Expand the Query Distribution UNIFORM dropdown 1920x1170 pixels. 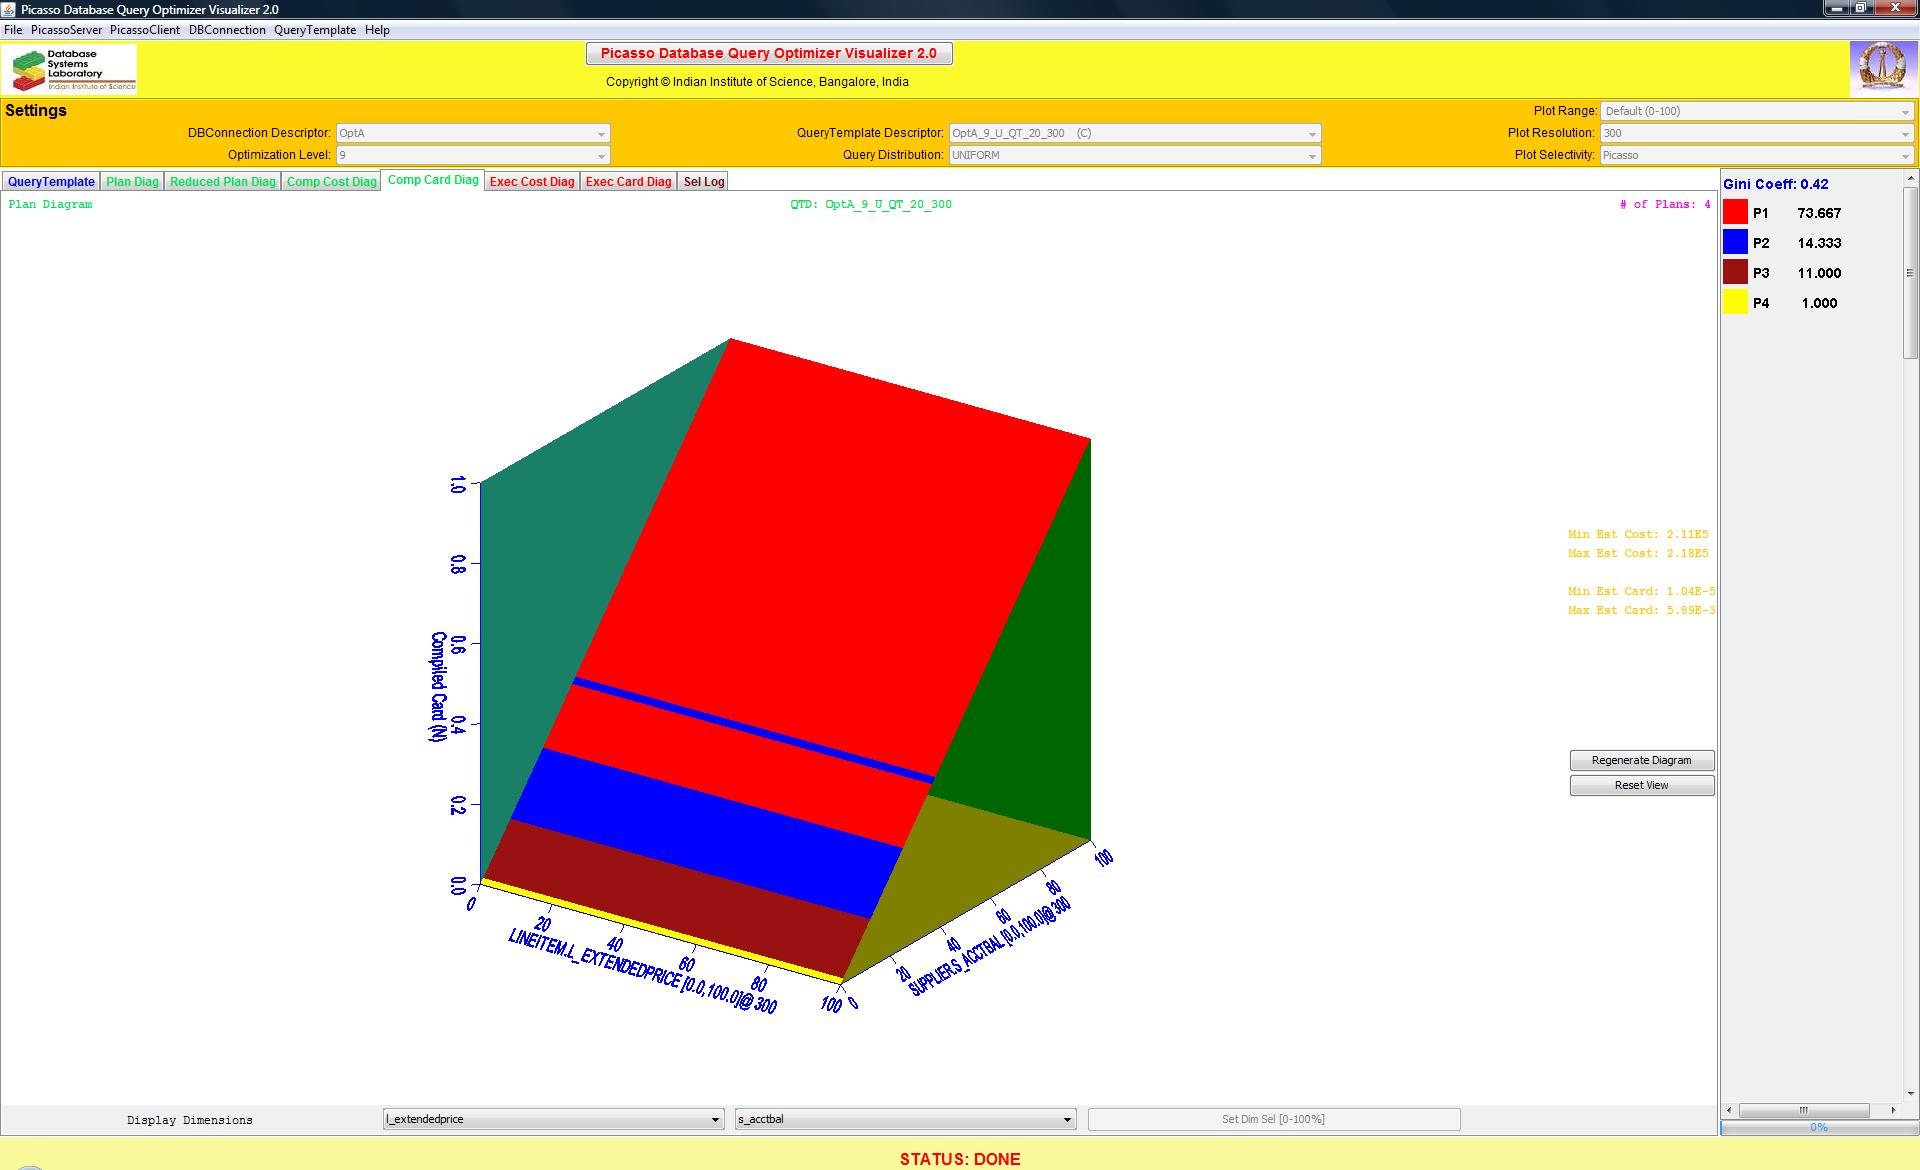click(x=1134, y=155)
